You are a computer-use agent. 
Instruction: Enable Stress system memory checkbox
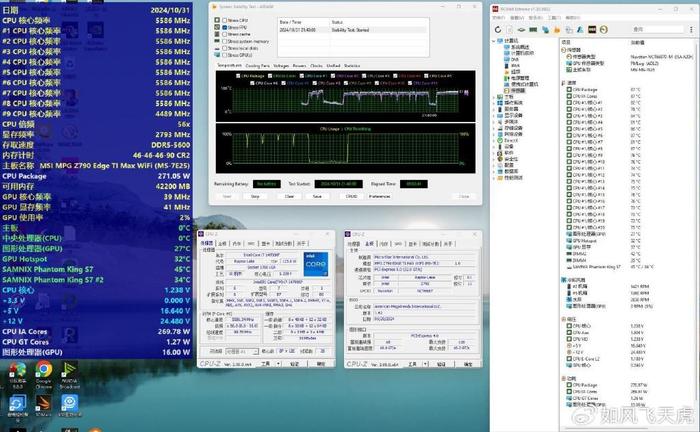225,41
